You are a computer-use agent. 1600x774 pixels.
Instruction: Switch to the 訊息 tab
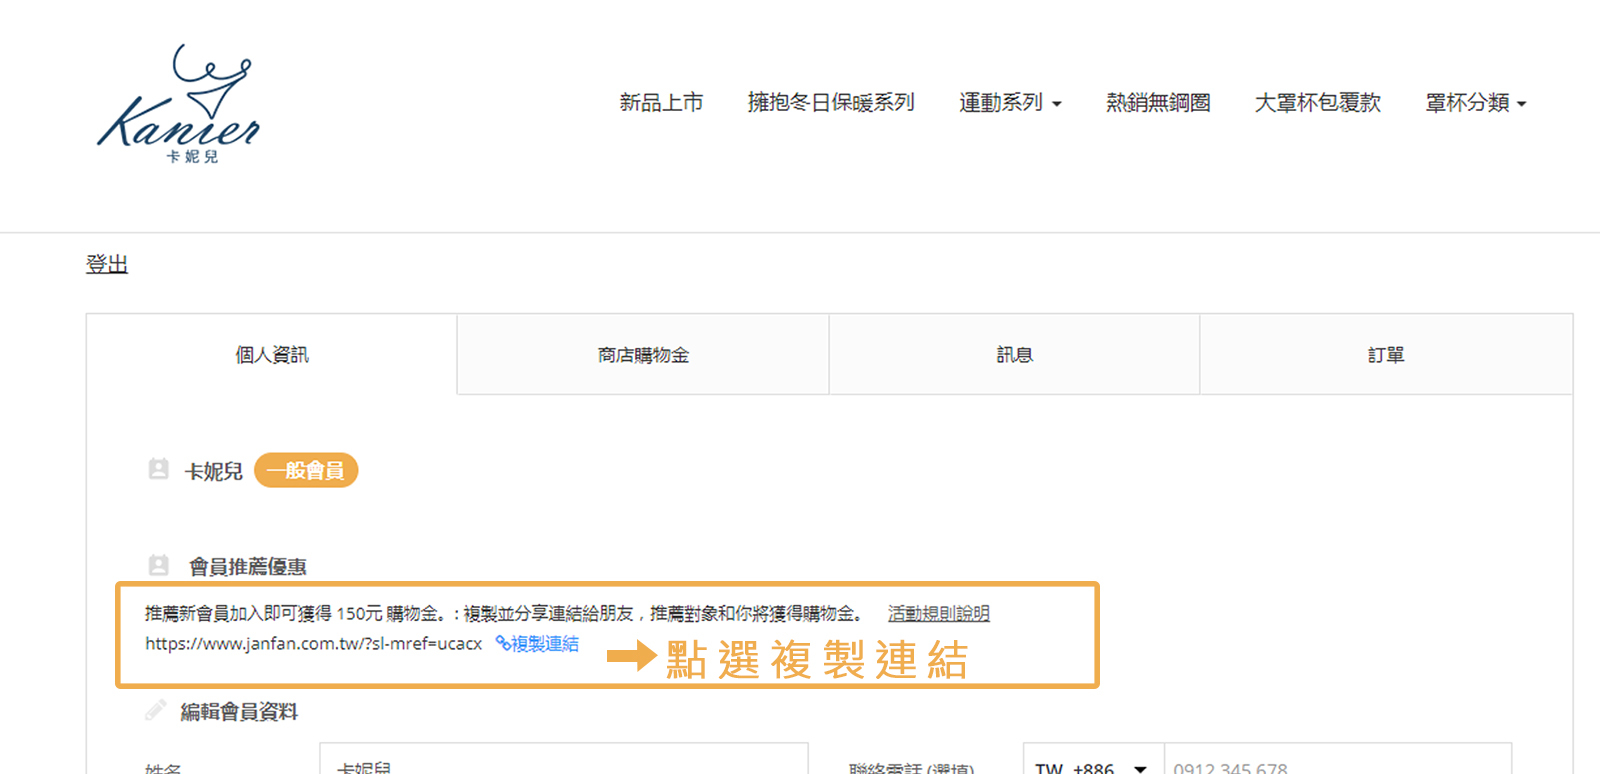(1014, 355)
